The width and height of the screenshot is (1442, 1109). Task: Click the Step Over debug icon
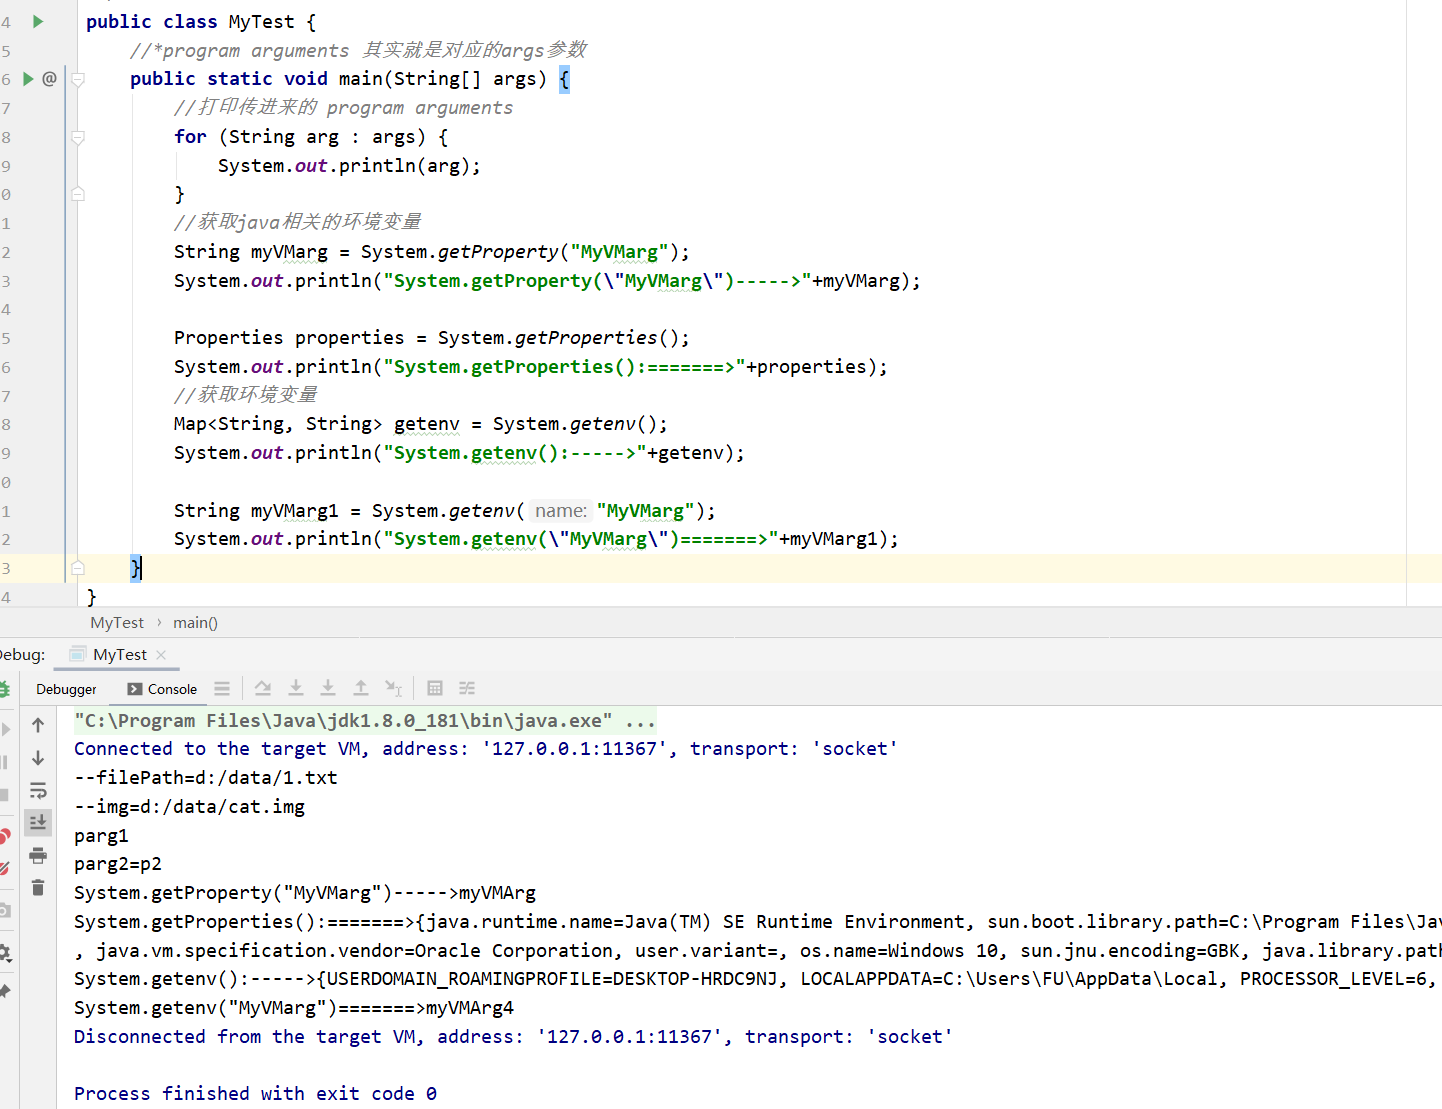tap(263, 688)
